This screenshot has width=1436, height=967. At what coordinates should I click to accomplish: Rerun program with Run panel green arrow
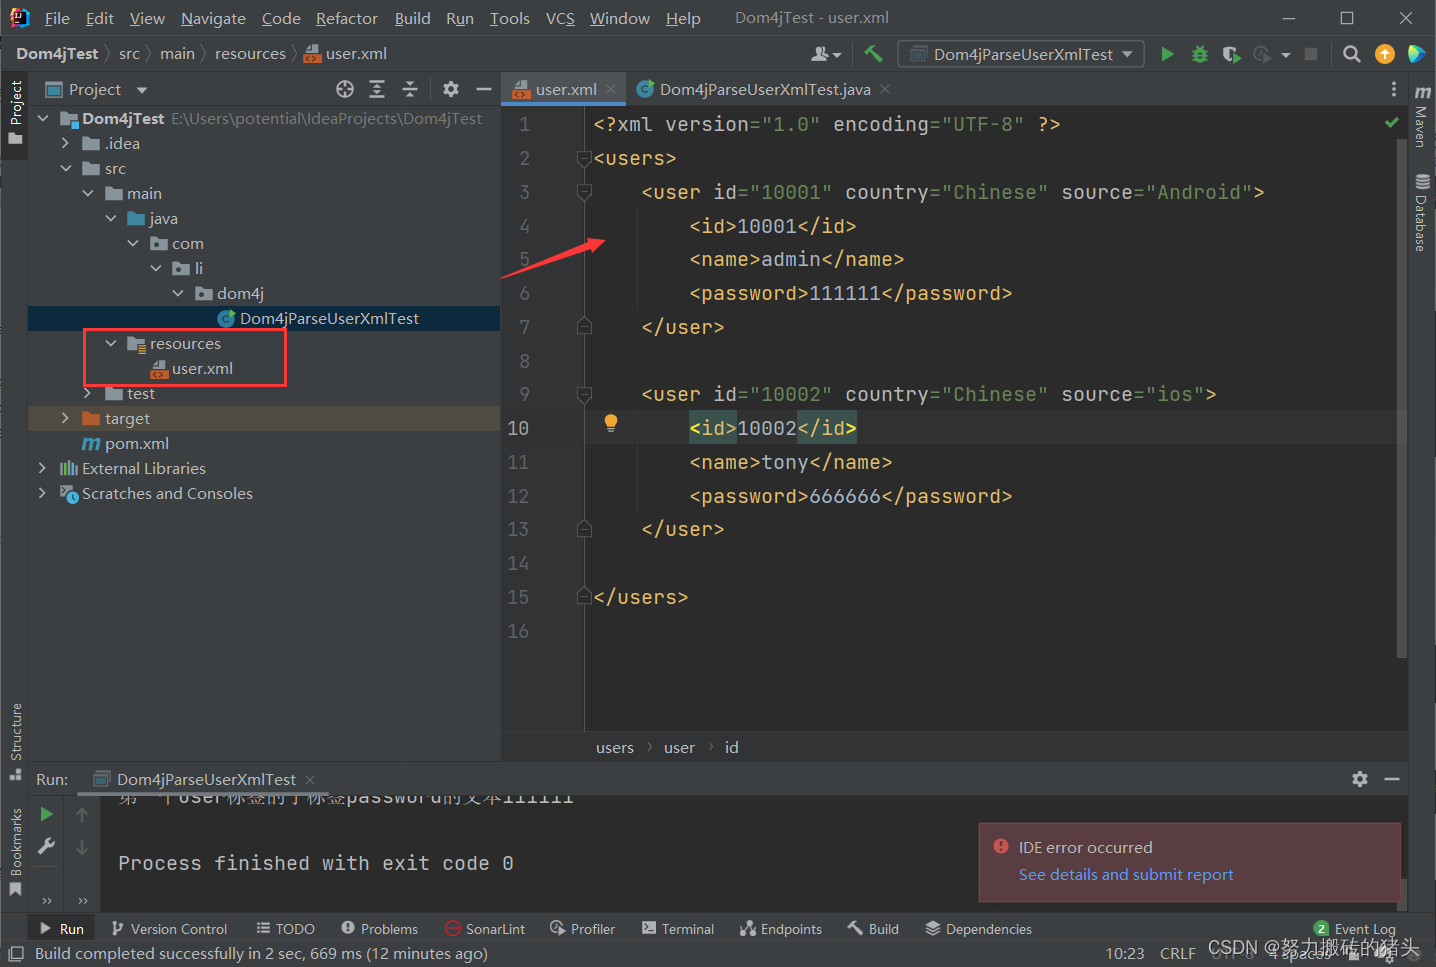point(46,814)
